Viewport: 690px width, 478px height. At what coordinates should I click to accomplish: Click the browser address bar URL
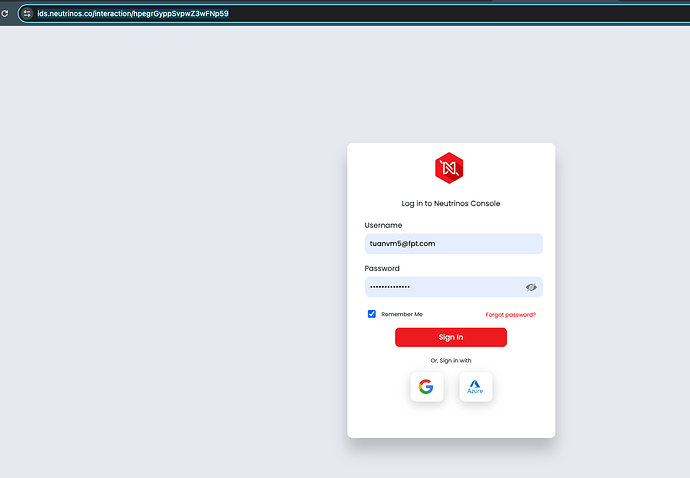(x=133, y=14)
